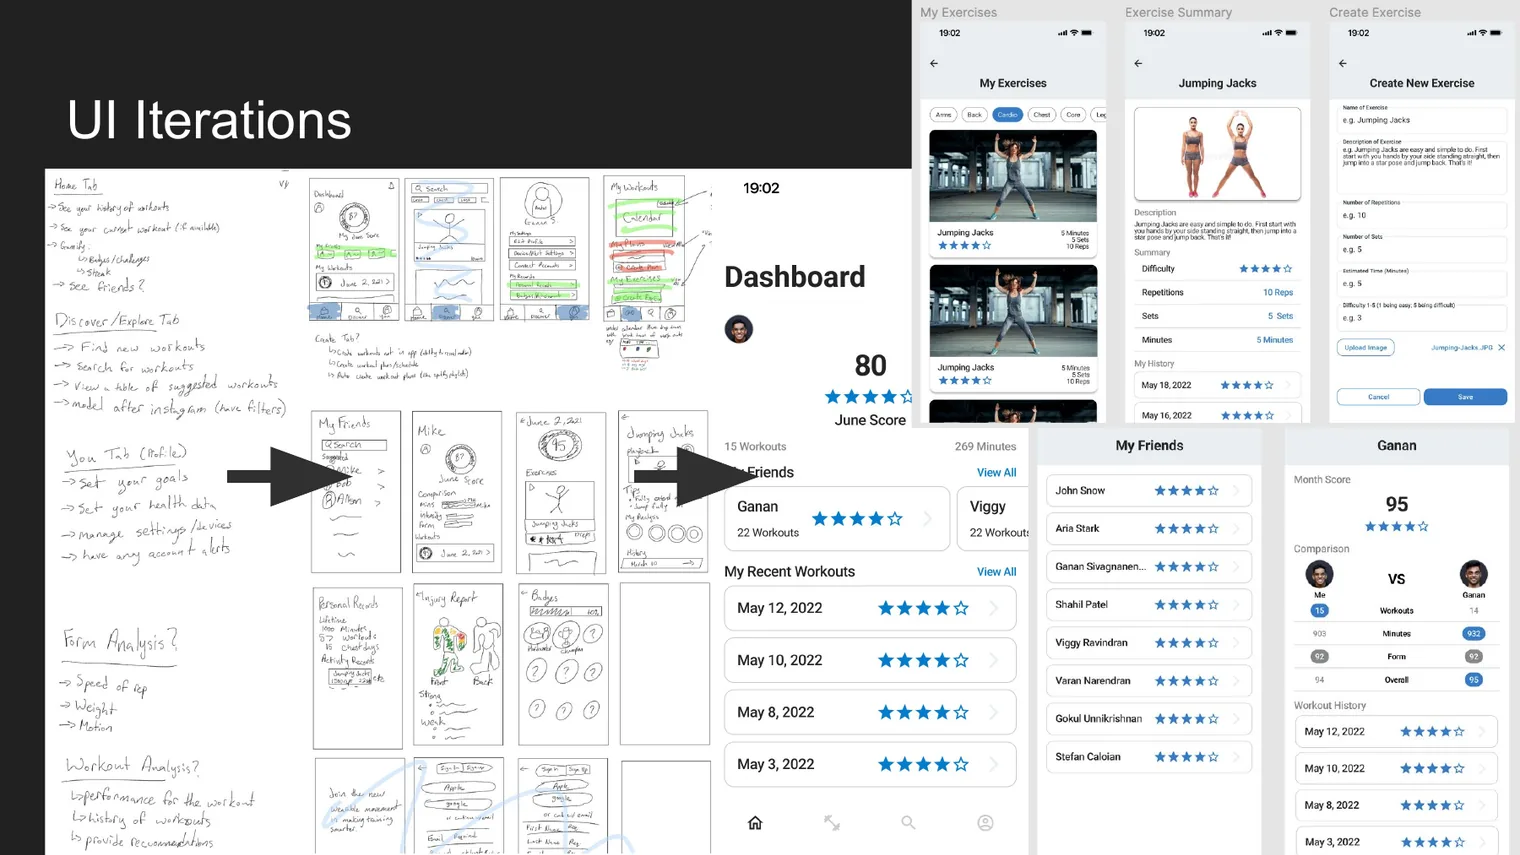The width and height of the screenshot is (1520, 855).
Task: Open the May 10, 2022 chevron on the Dashboard
Action: coord(994,660)
